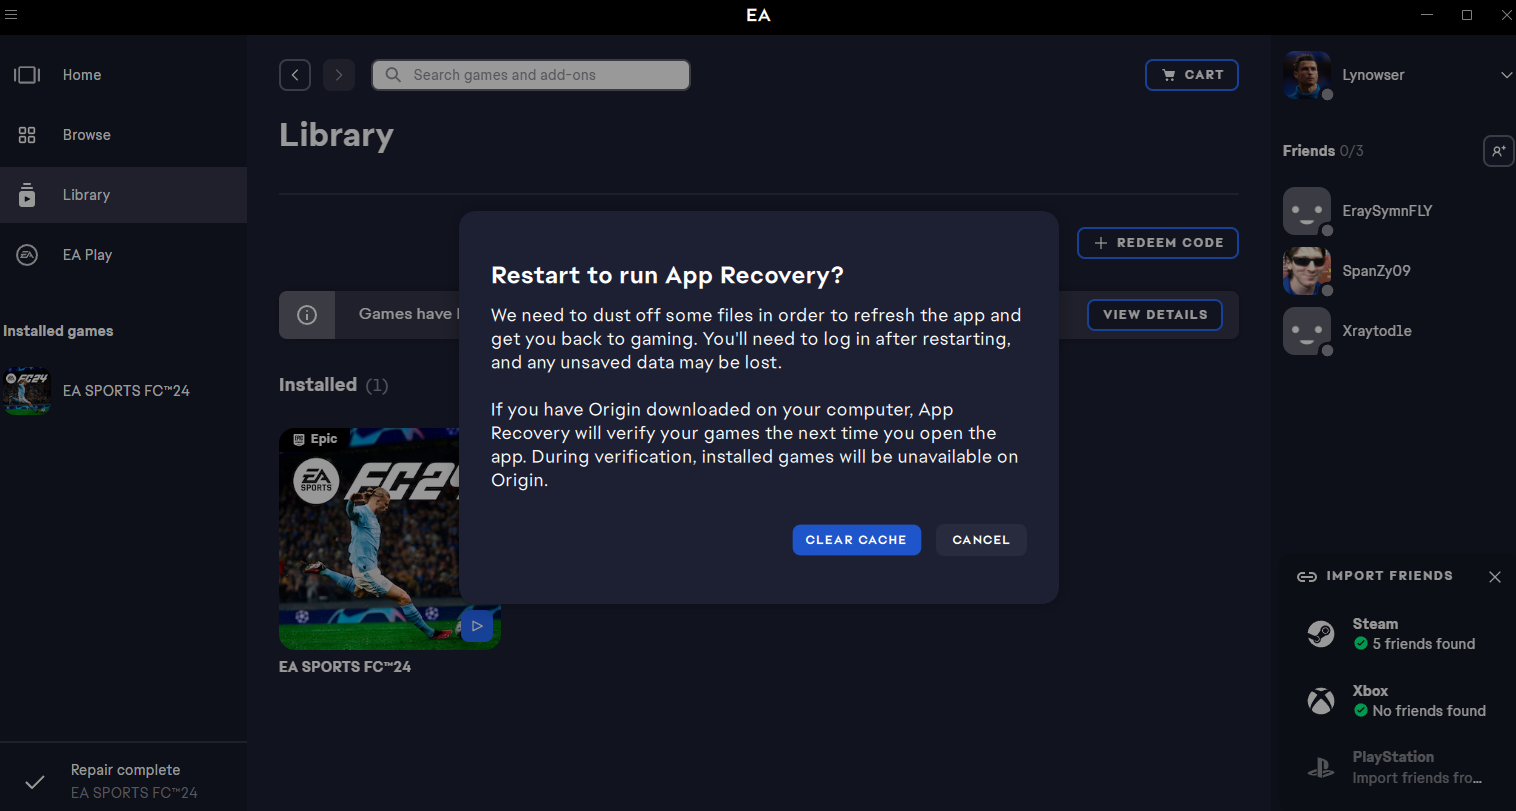
Task: Click the PlayStation icon in Import Friends
Action: point(1321,768)
